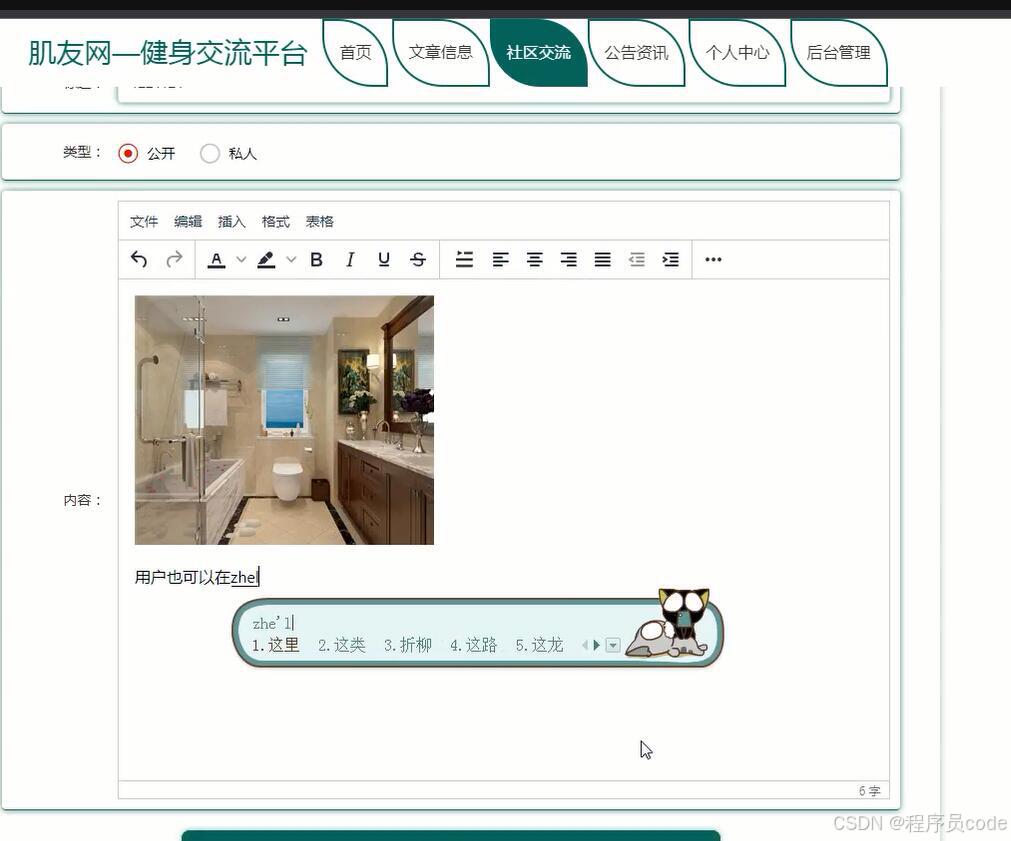Select the 私人 radio button
The height and width of the screenshot is (841, 1011).
[210, 153]
